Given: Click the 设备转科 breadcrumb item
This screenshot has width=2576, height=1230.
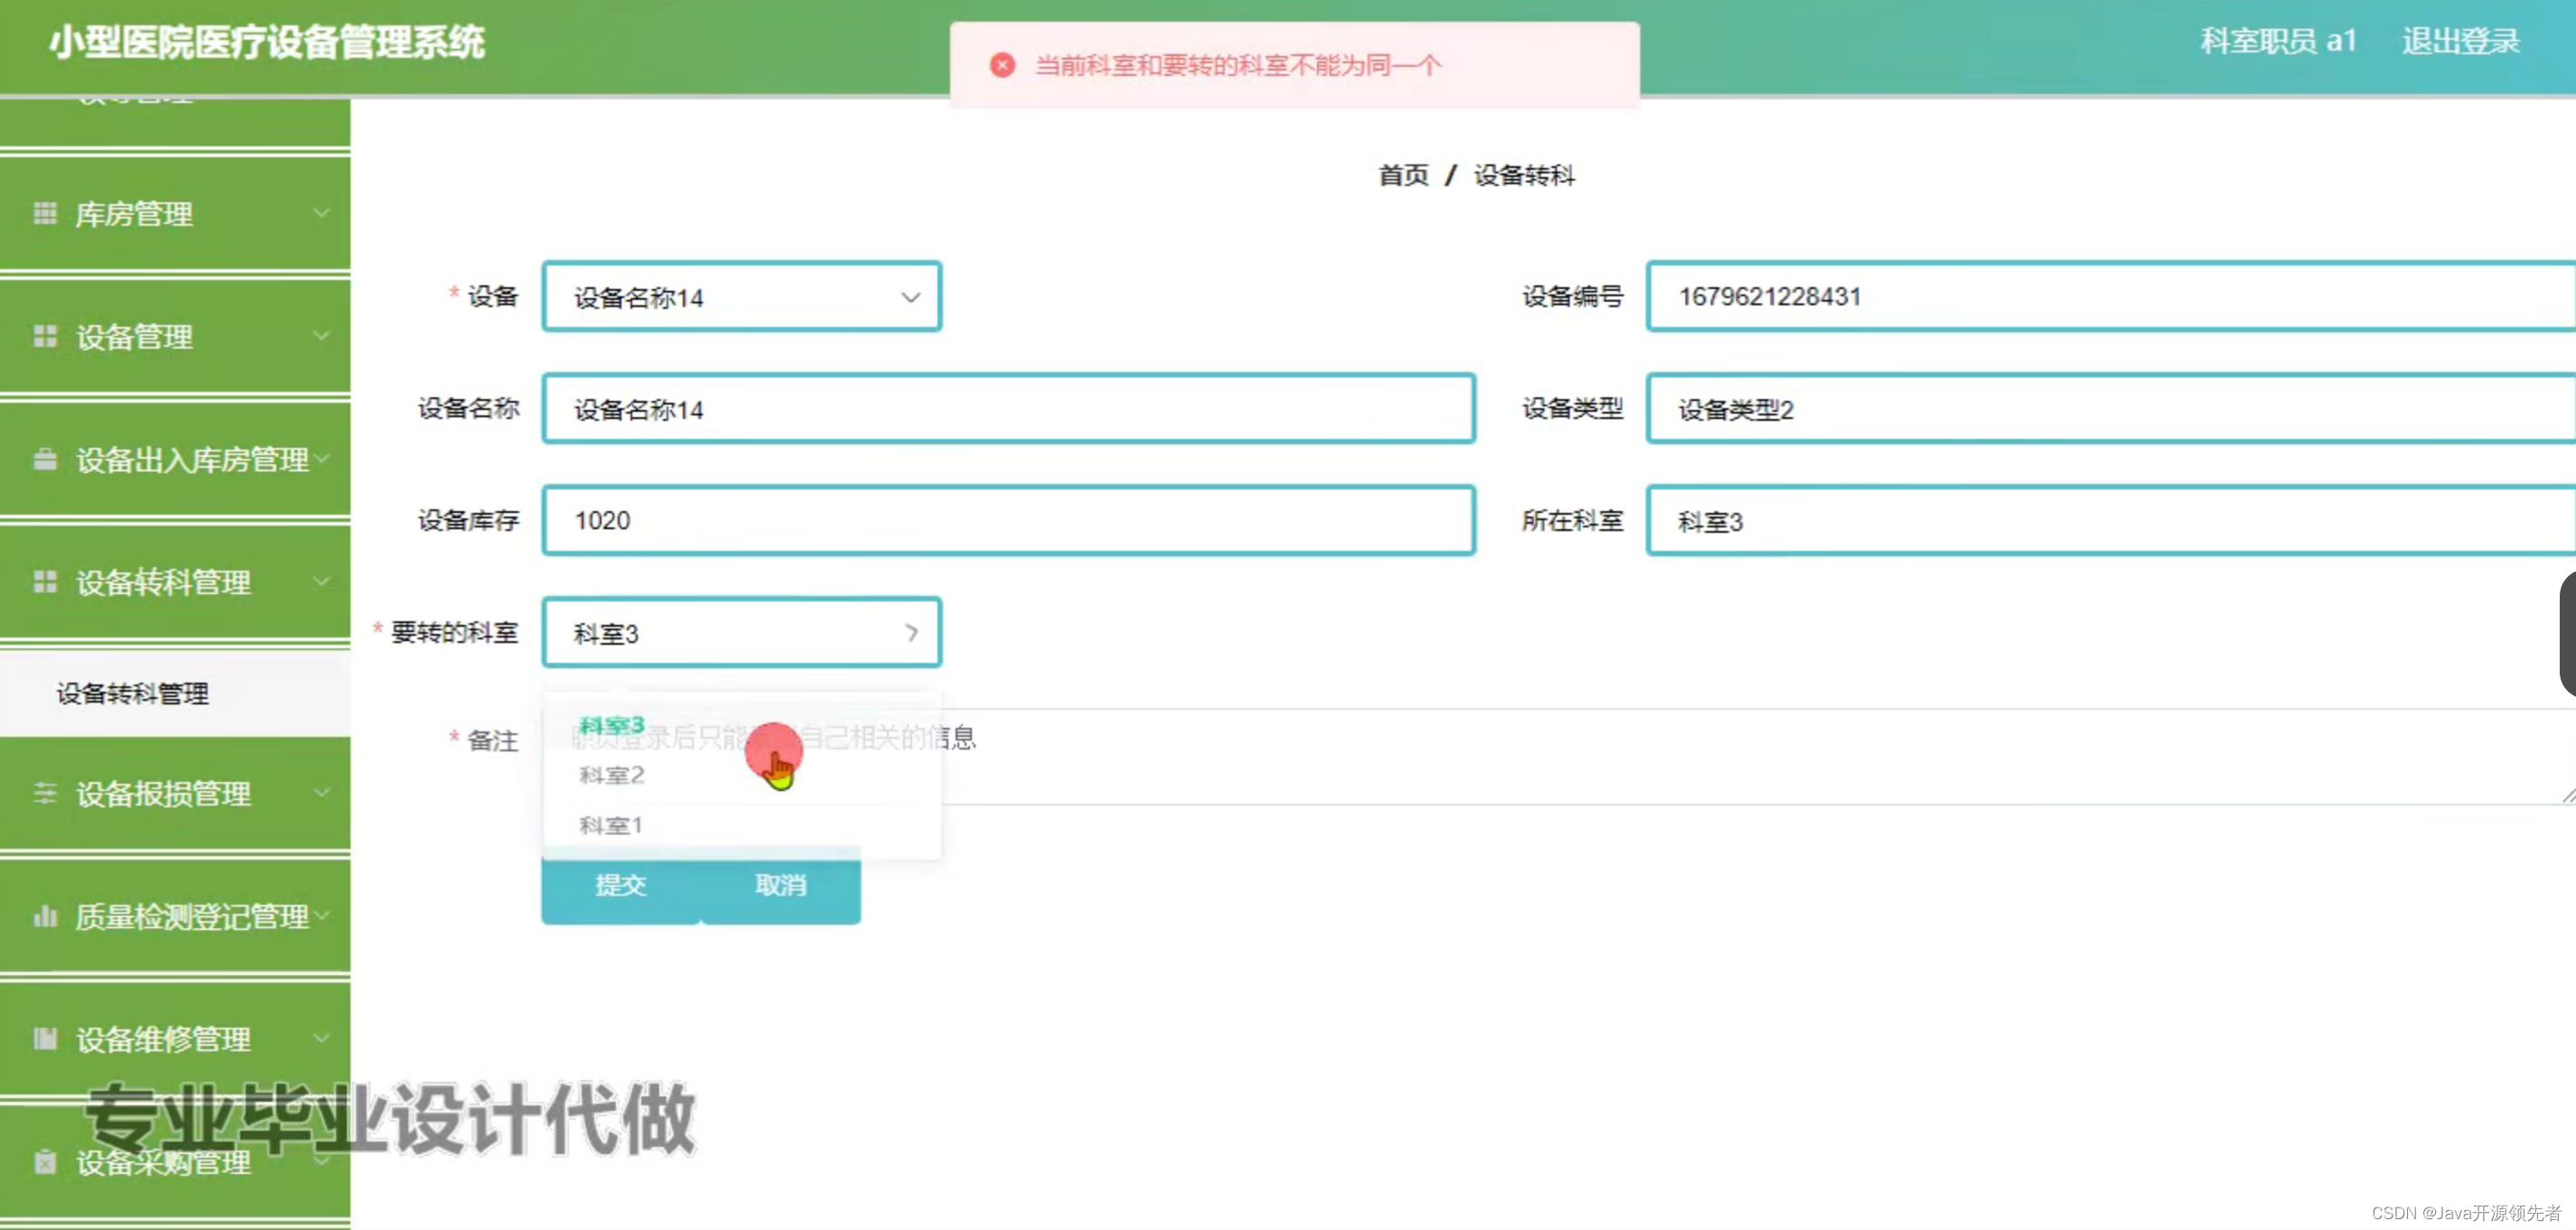Looking at the screenshot, I should [1524, 176].
